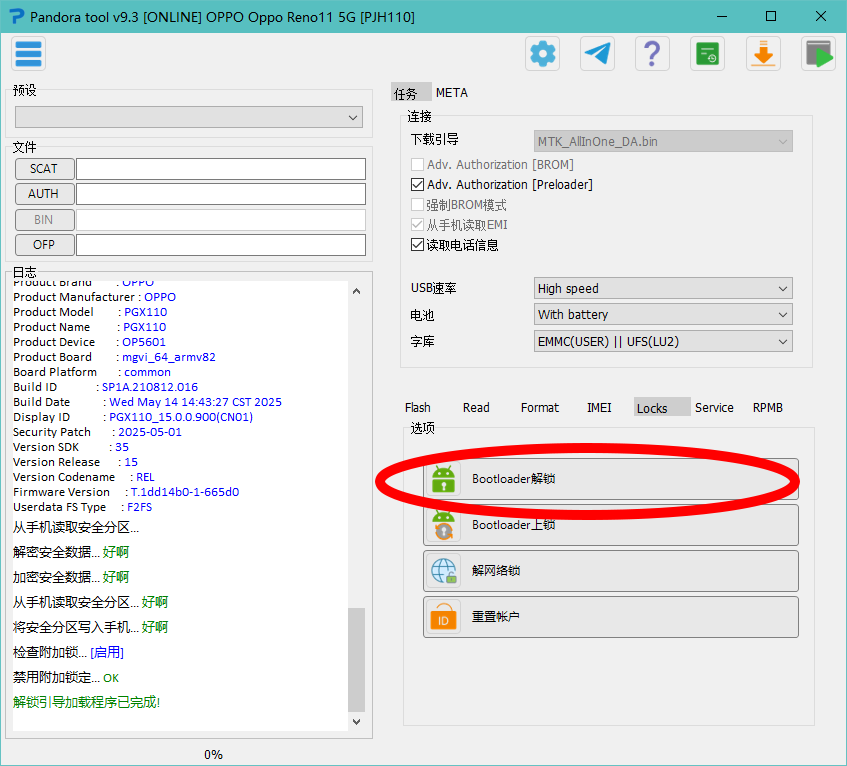Uncheck the 读取电话信息 checkbox

417,245
